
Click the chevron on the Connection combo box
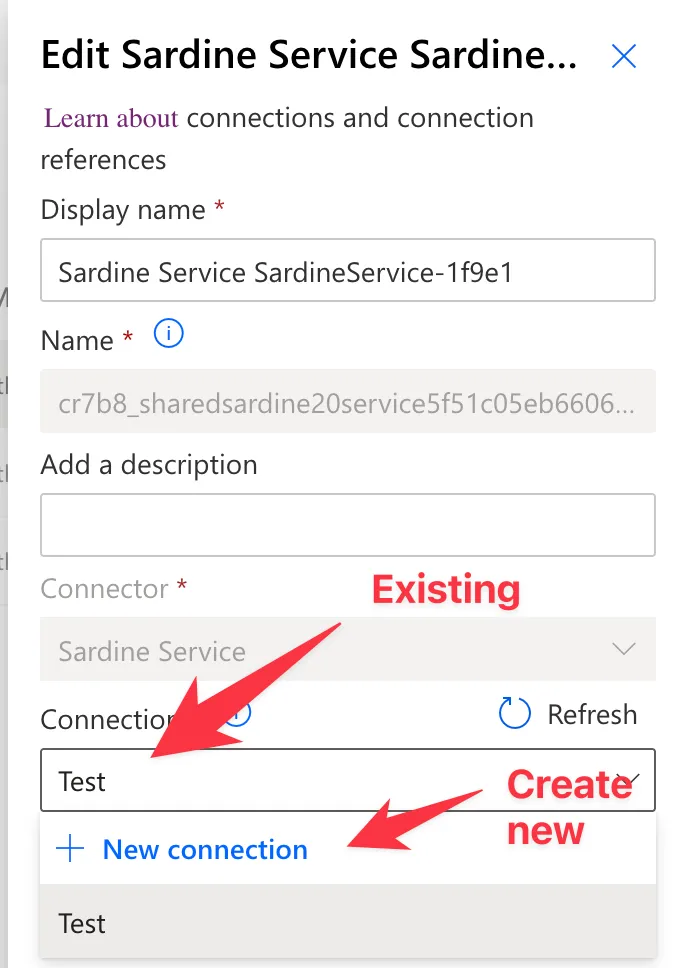pyautogui.click(x=628, y=779)
